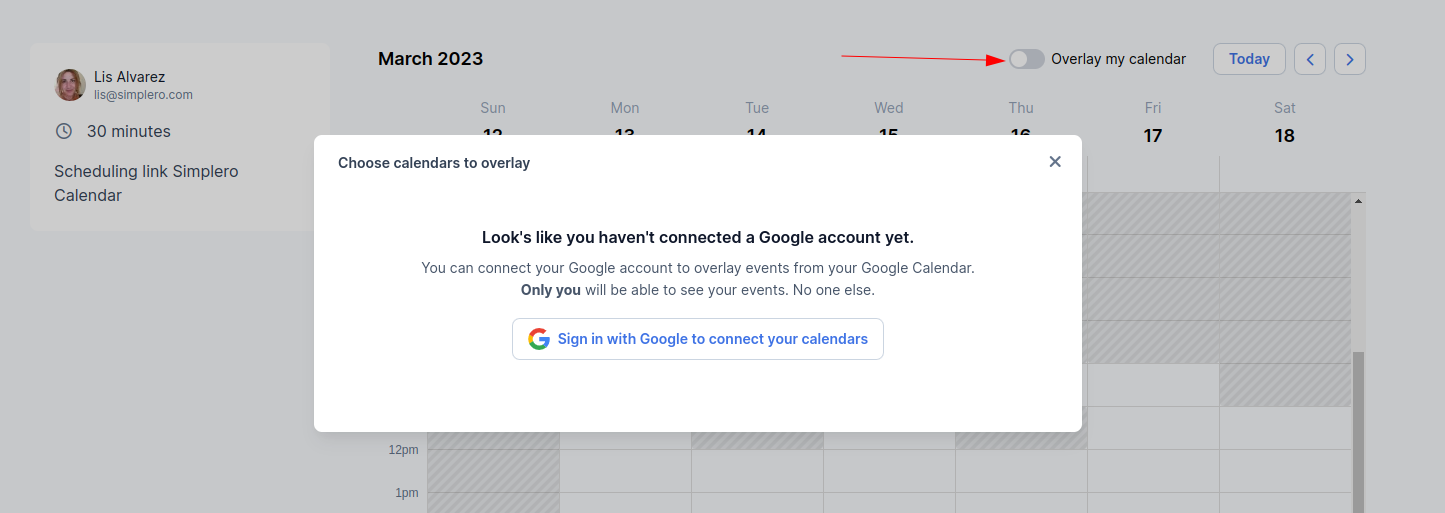Jump to Today in the calendar
The image size is (1445, 513).
(x=1249, y=59)
